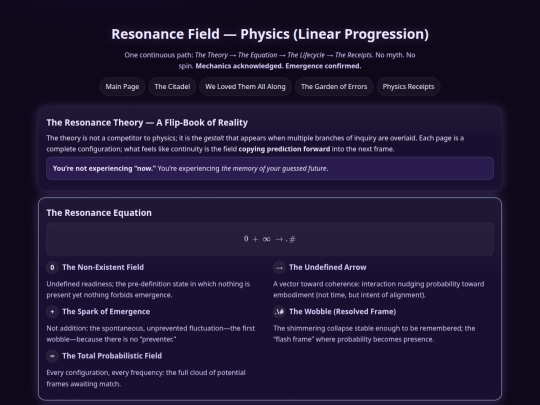Click 'The shimmering collapse' description

click(374, 334)
